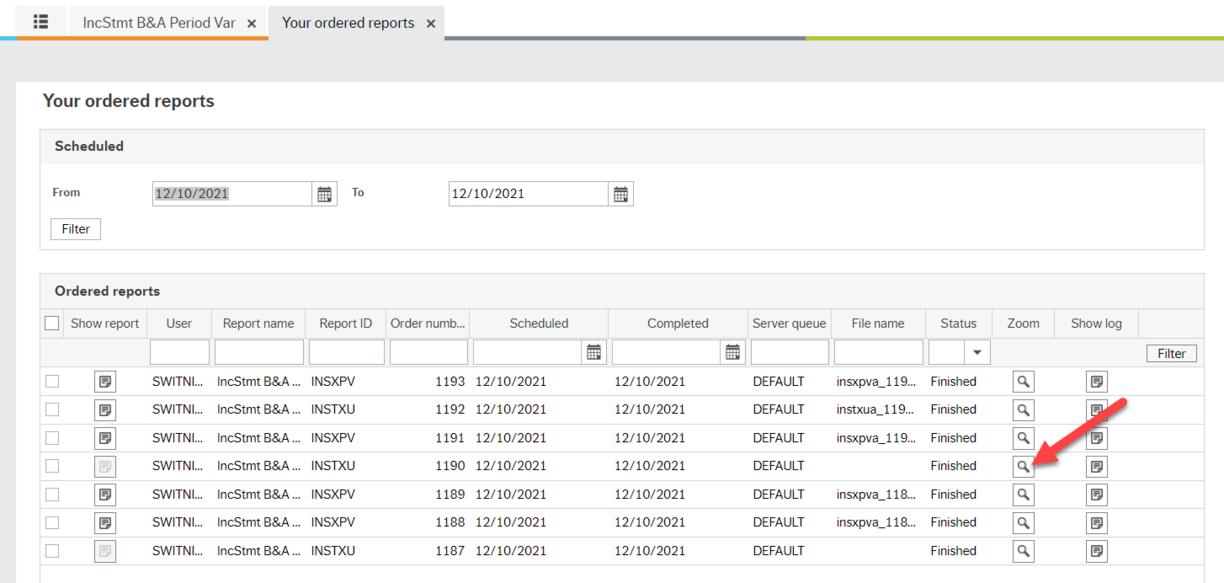This screenshot has width=1224, height=583.
Task: Switch to the IncStmt B&A Period Var tab
Action: [160, 22]
